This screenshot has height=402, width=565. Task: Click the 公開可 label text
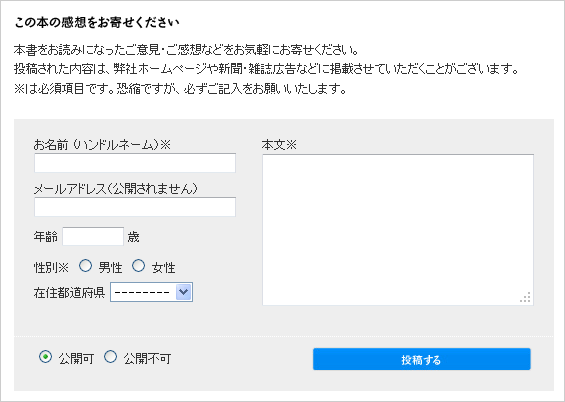click(76, 358)
